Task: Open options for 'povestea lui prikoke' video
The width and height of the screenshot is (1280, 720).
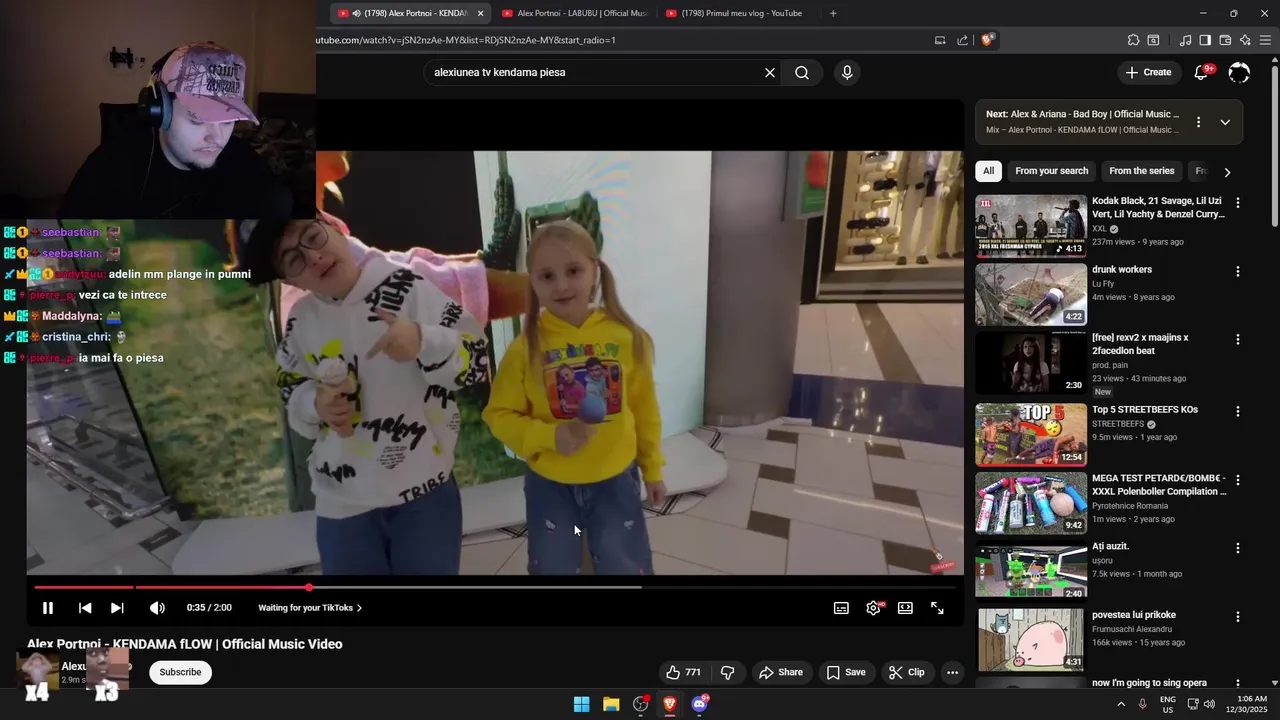Action: point(1238,617)
